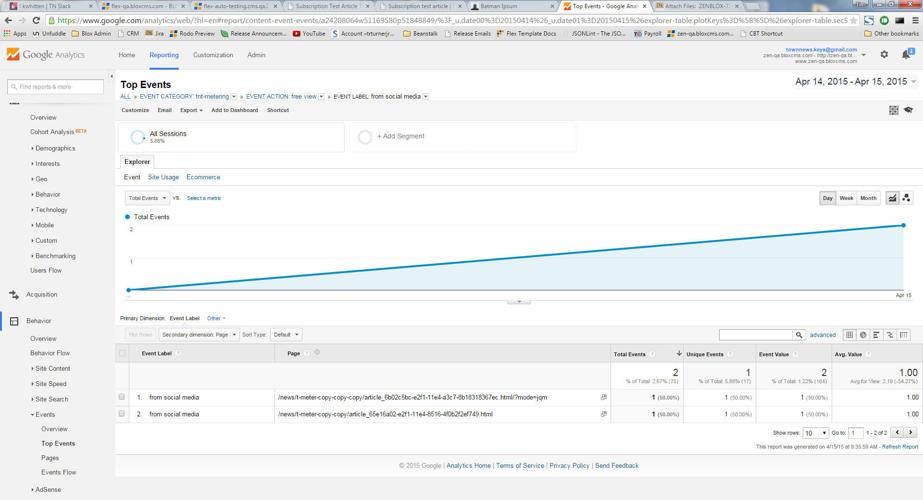This screenshot has height=500, width=923.
Task: Open the notifications bell icon
Action: click(x=908, y=55)
